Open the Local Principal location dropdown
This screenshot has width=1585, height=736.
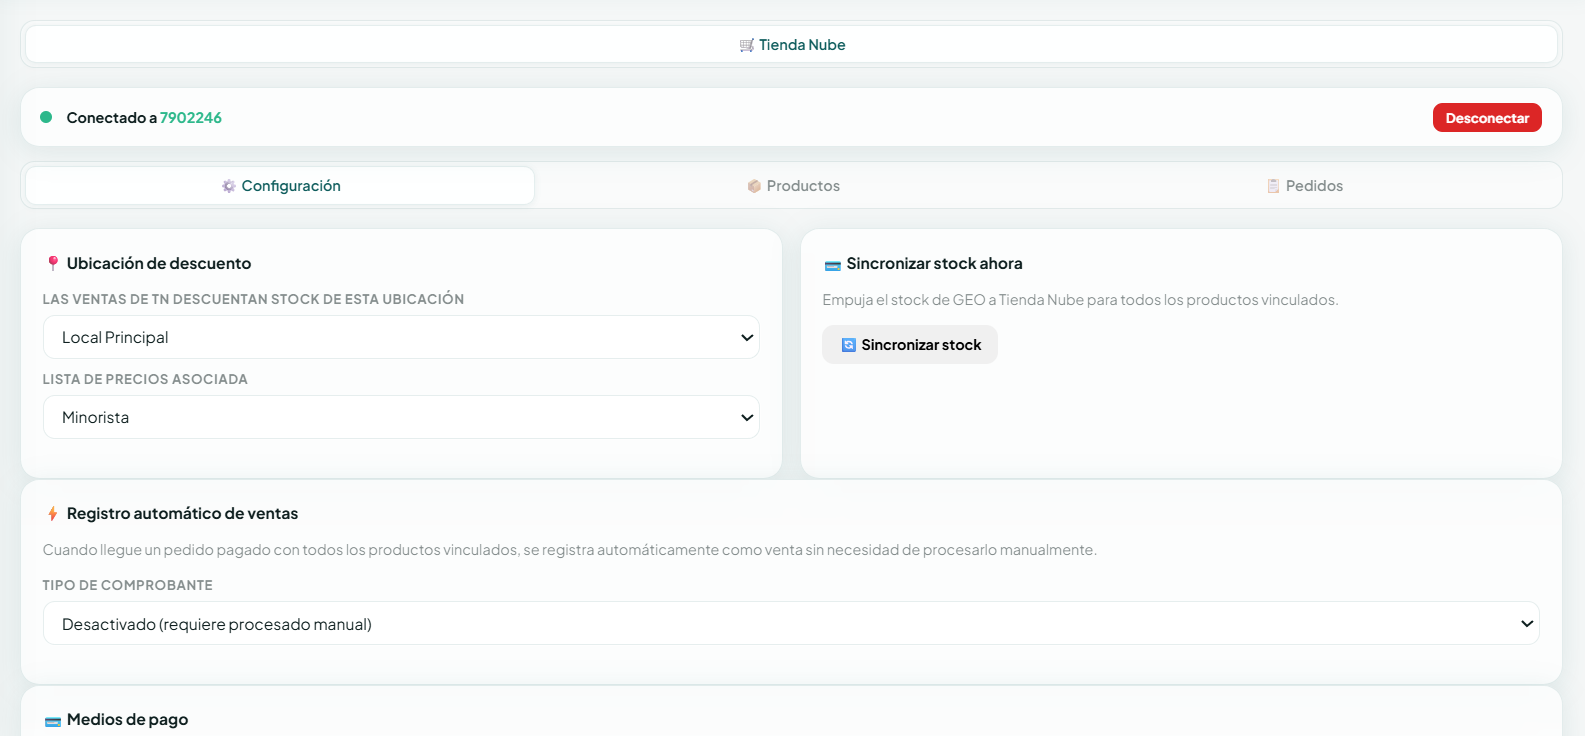coord(401,337)
